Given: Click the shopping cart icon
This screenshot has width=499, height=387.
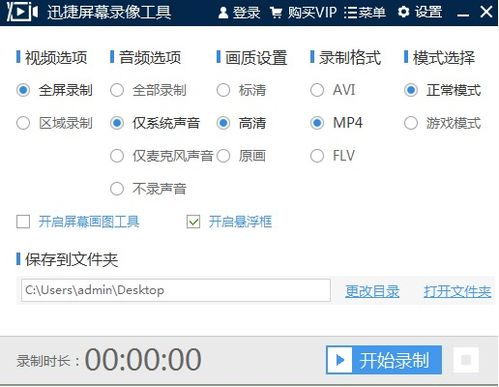Looking at the screenshot, I should coord(276,13).
